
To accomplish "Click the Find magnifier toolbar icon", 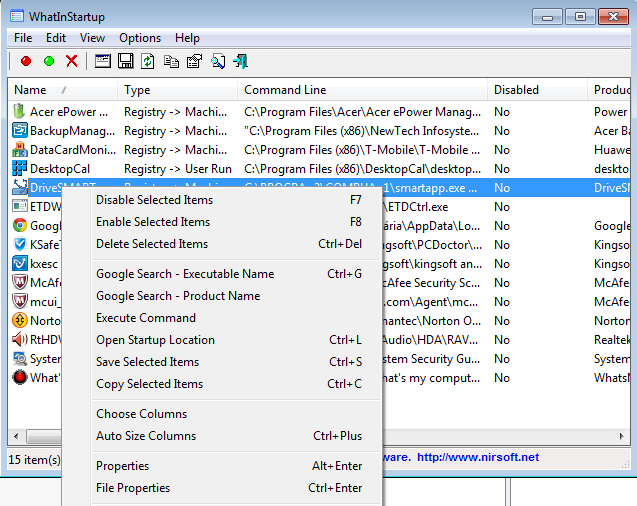I will click(218, 61).
